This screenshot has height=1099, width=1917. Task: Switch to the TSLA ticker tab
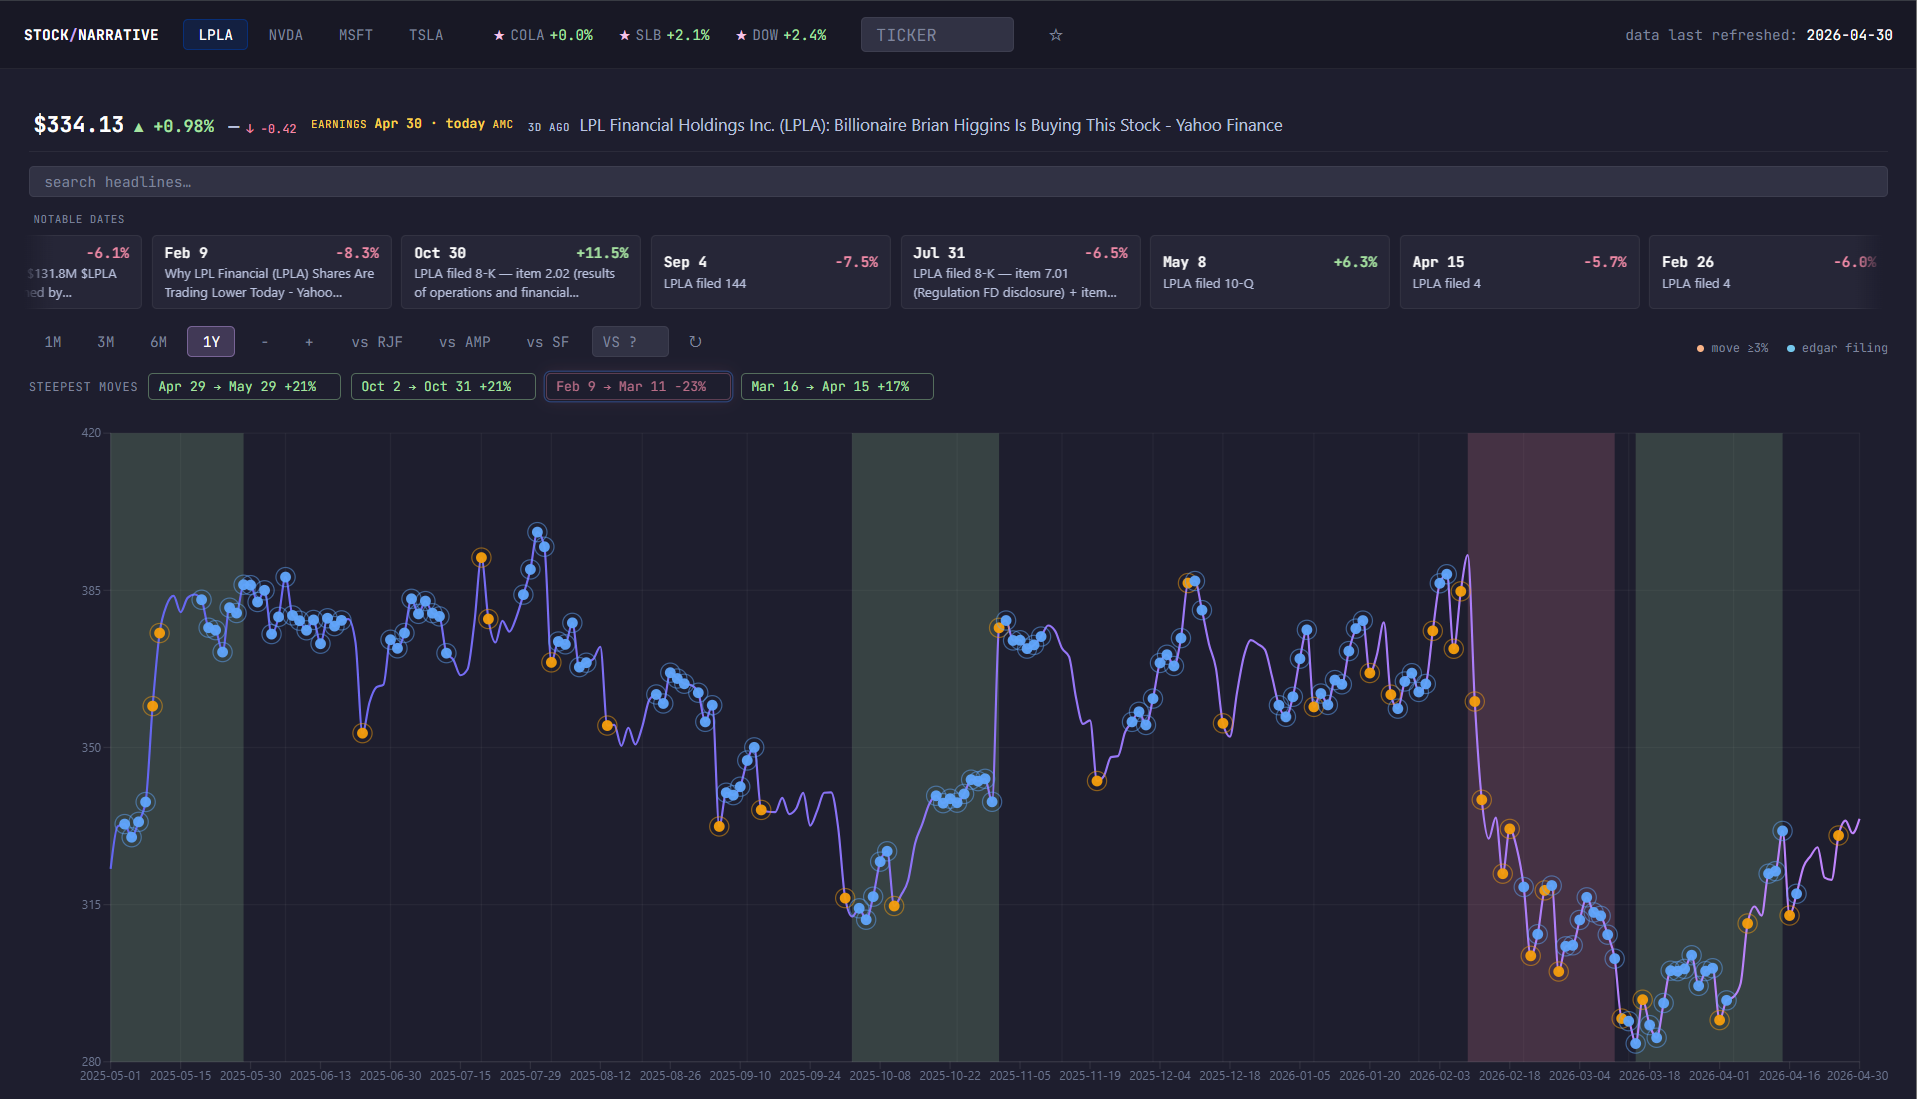[x=426, y=35]
